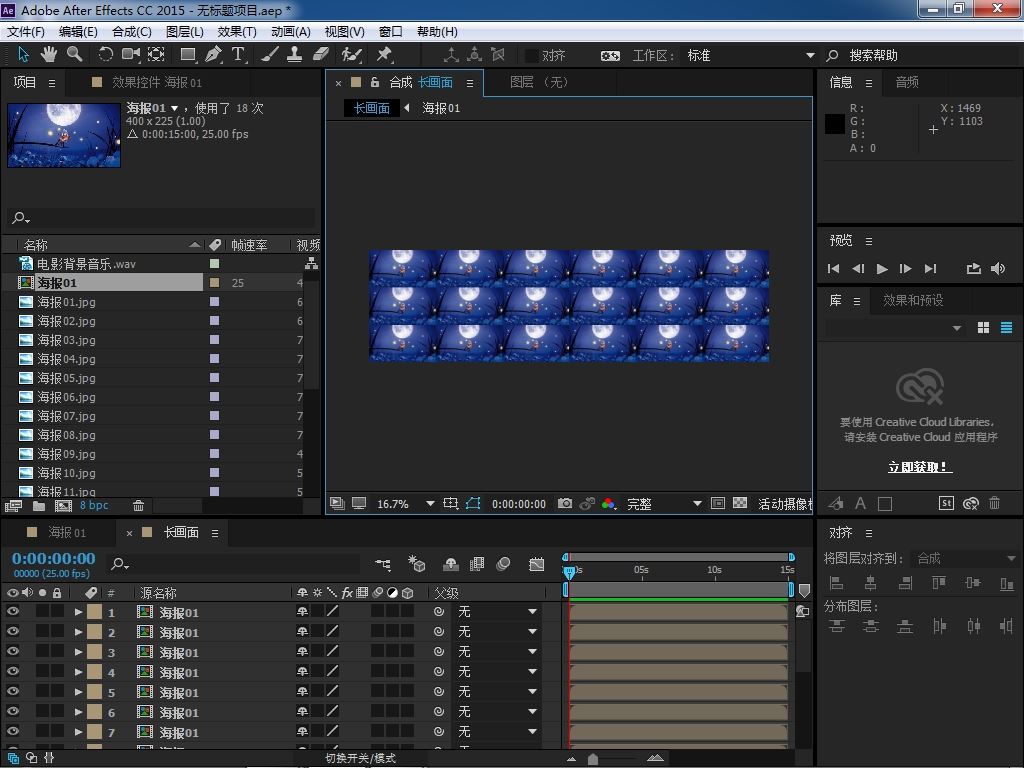Click the Delete trash icon in Project panel
1024x768 pixels.
(x=139, y=506)
